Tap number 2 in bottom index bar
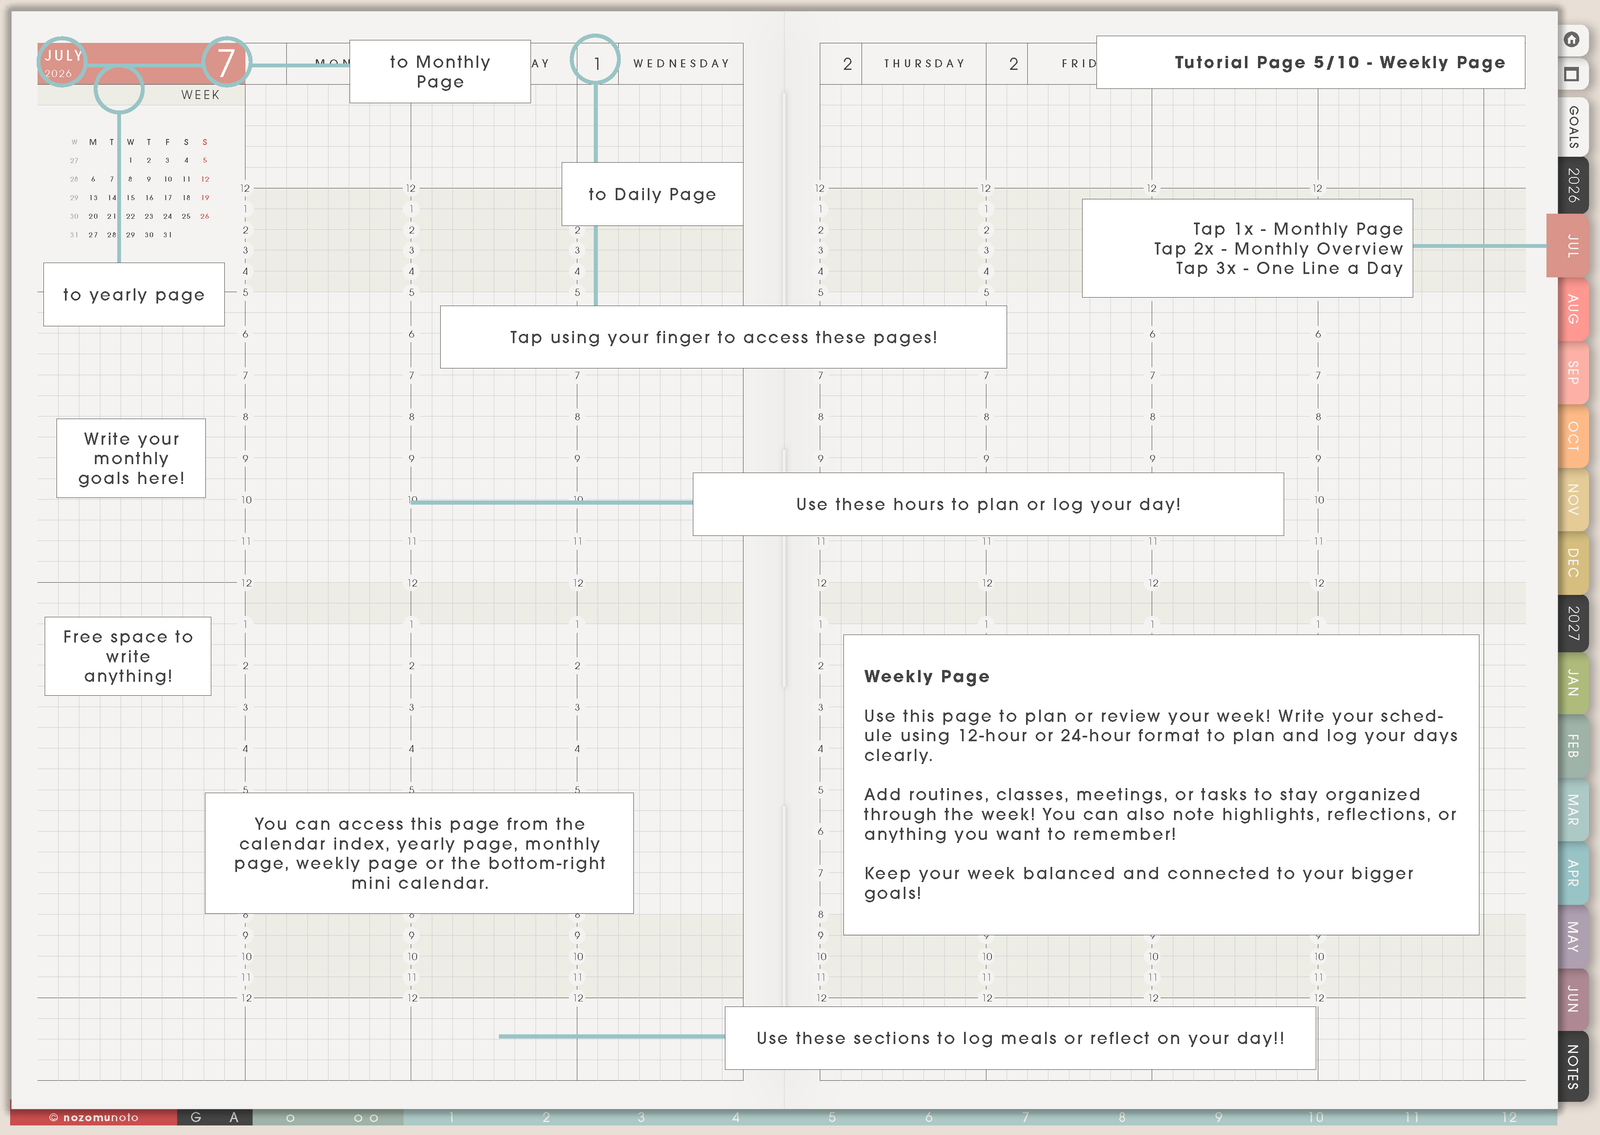 546,1118
